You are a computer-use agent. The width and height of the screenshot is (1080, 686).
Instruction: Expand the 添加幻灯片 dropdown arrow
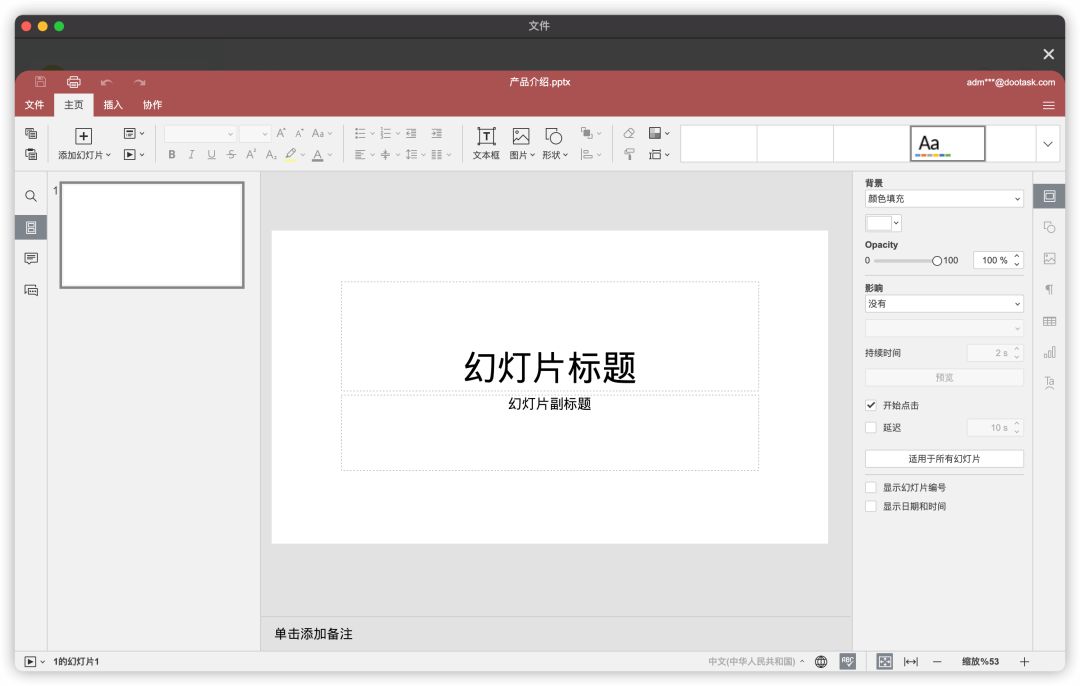pyautogui.click(x=108, y=155)
